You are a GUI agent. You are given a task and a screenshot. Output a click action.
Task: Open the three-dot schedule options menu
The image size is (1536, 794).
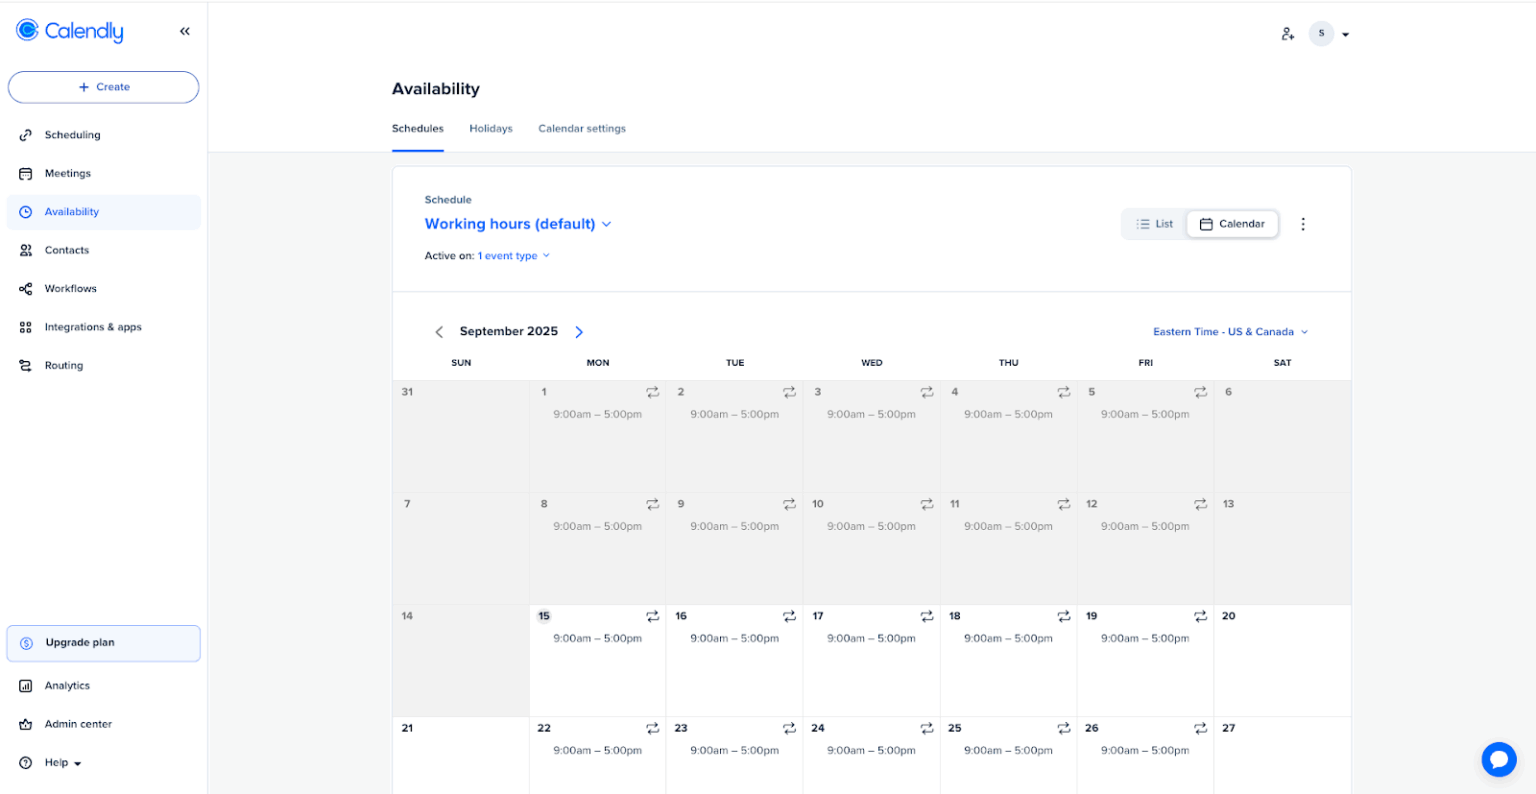(x=1303, y=224)
